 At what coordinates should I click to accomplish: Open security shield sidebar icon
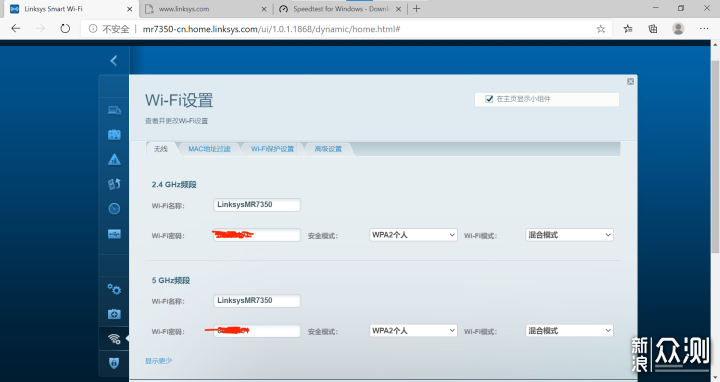(x=114, y=363)
